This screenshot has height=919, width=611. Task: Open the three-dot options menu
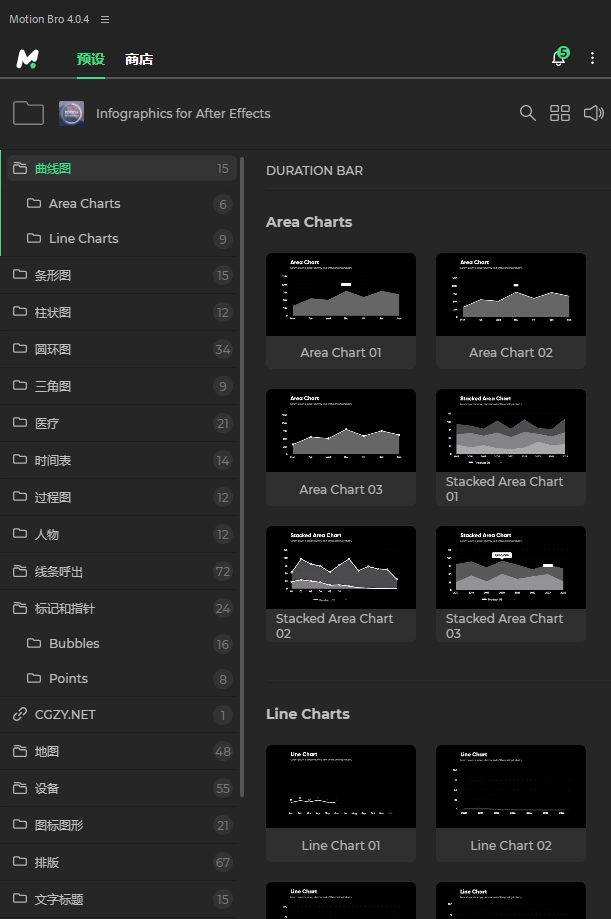pyautogui.click(x=592, y=58)
